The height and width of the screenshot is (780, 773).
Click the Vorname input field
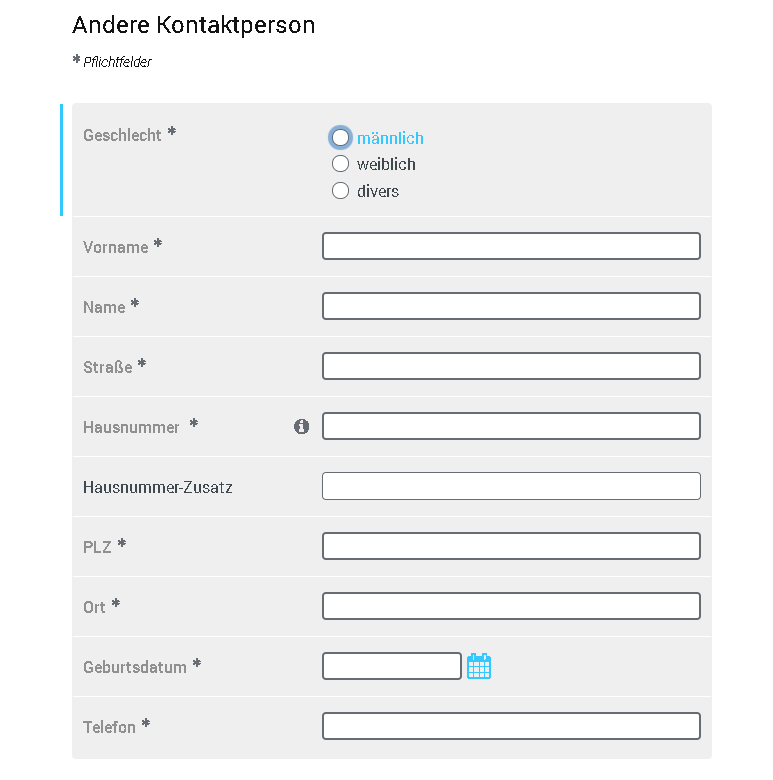point(511,246)
